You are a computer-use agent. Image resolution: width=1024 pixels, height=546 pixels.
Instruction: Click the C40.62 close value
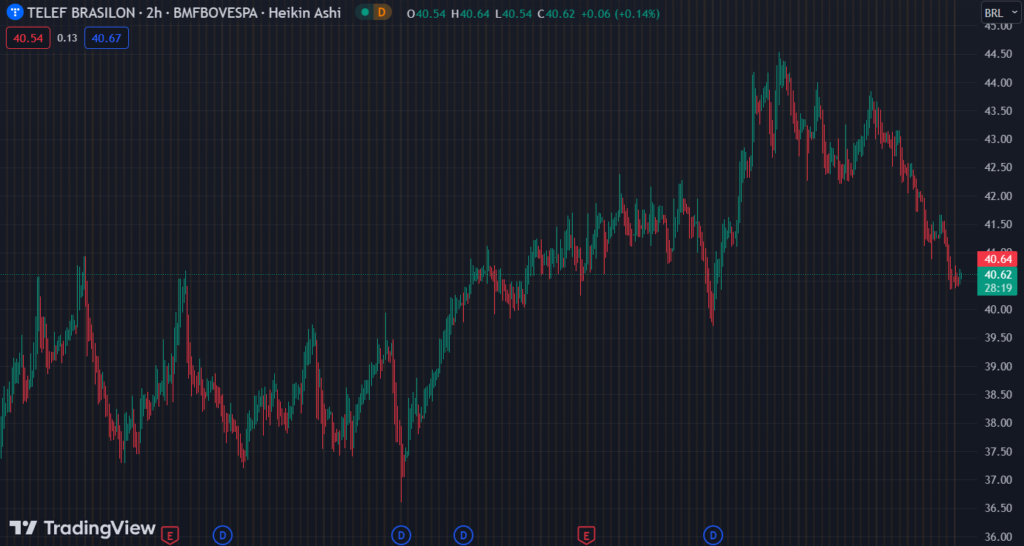[556, 14]
